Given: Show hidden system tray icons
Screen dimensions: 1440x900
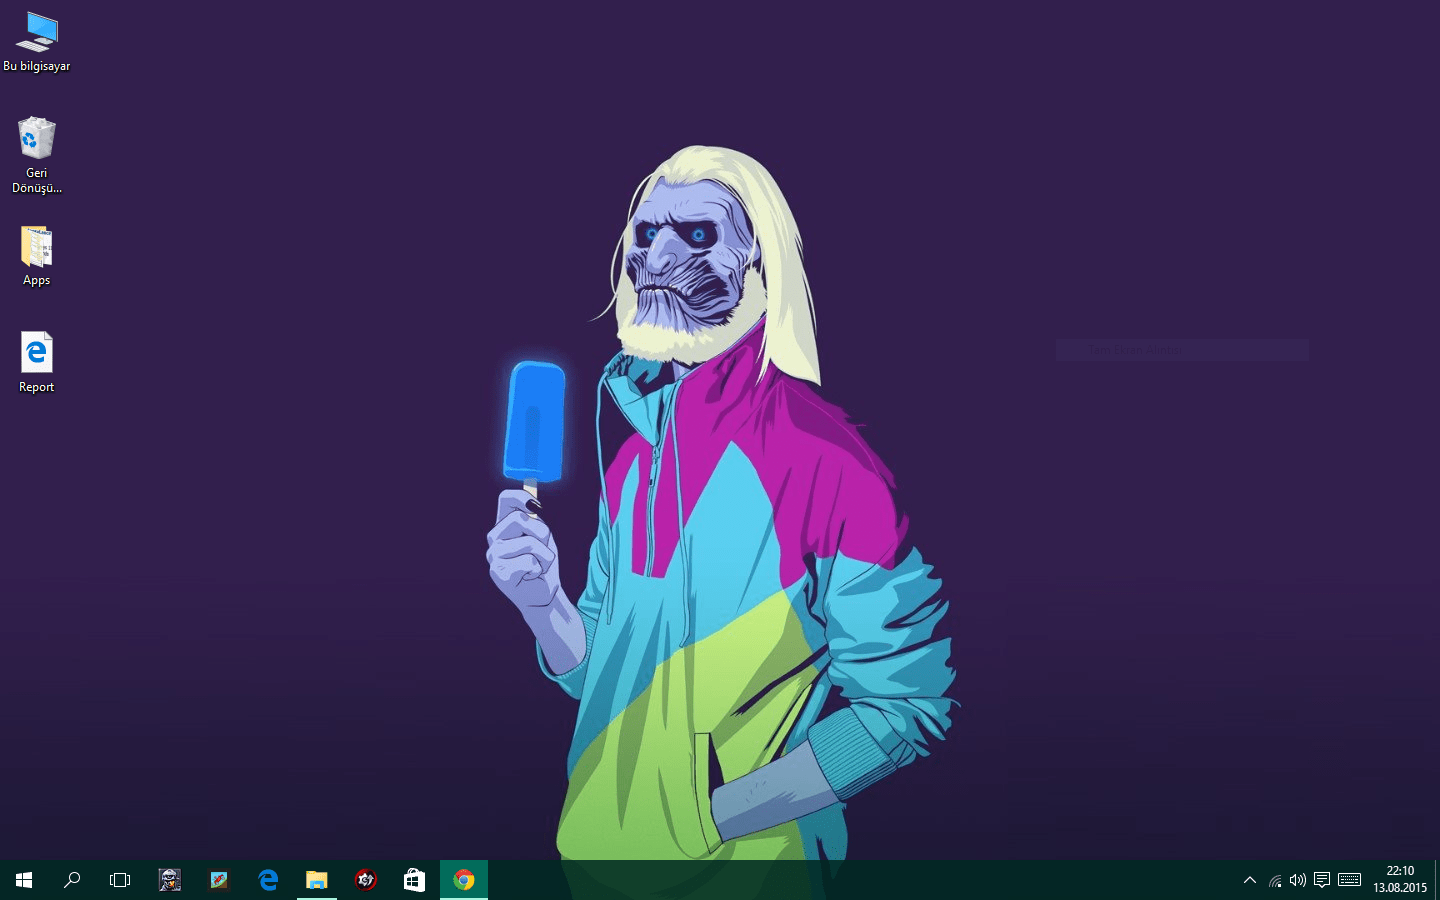Looking at the screenshot, I should click(1250, 880).
